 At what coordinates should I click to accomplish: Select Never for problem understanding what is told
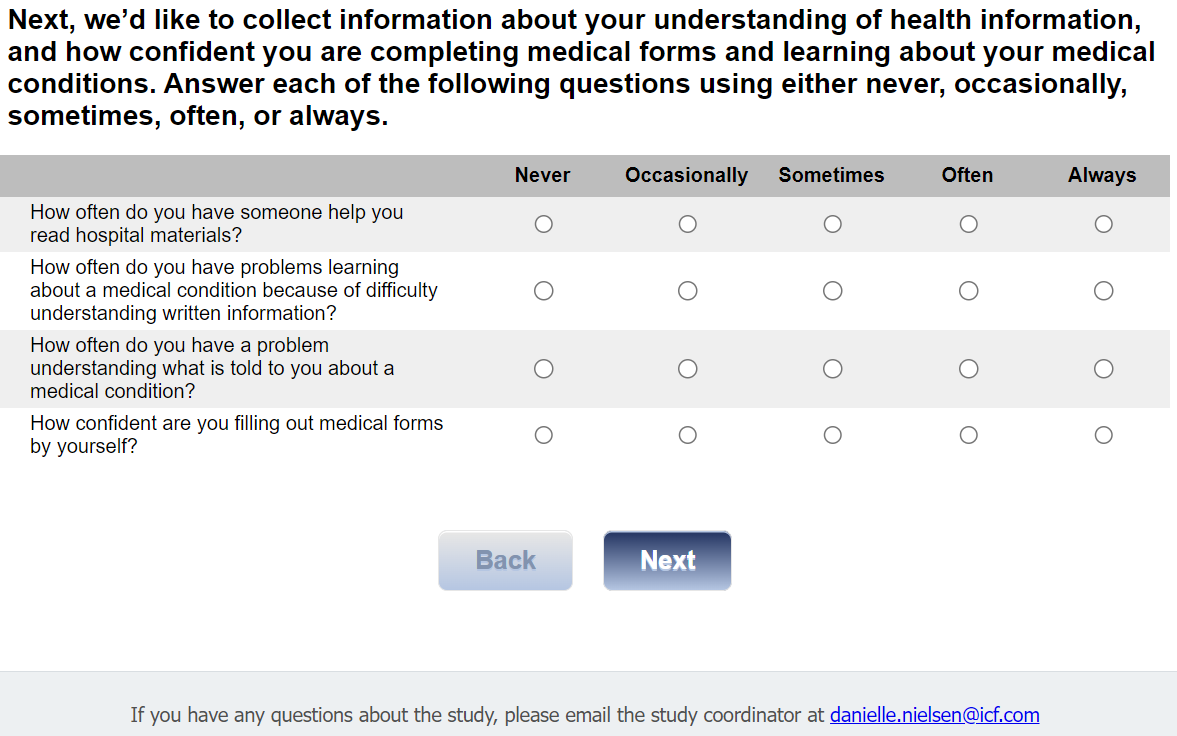coord(543,369)
